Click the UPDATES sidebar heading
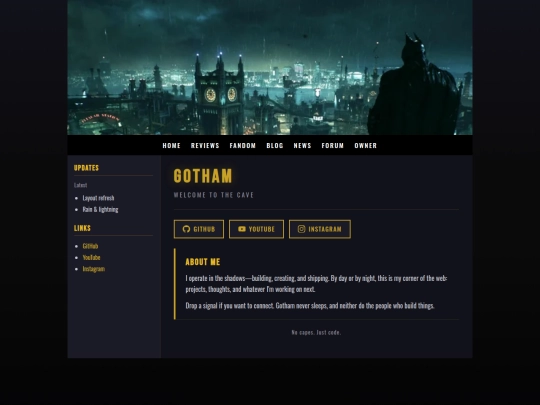 [x=86, y=168]
